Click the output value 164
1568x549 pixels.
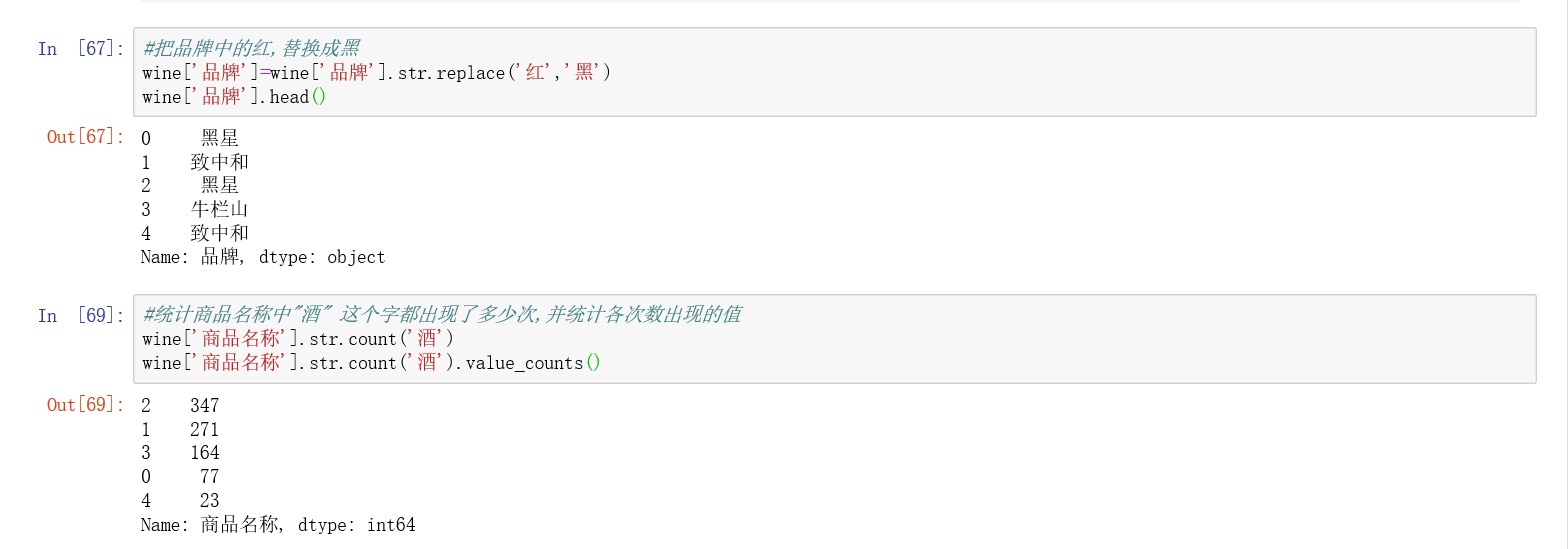[x=204, y=453]
